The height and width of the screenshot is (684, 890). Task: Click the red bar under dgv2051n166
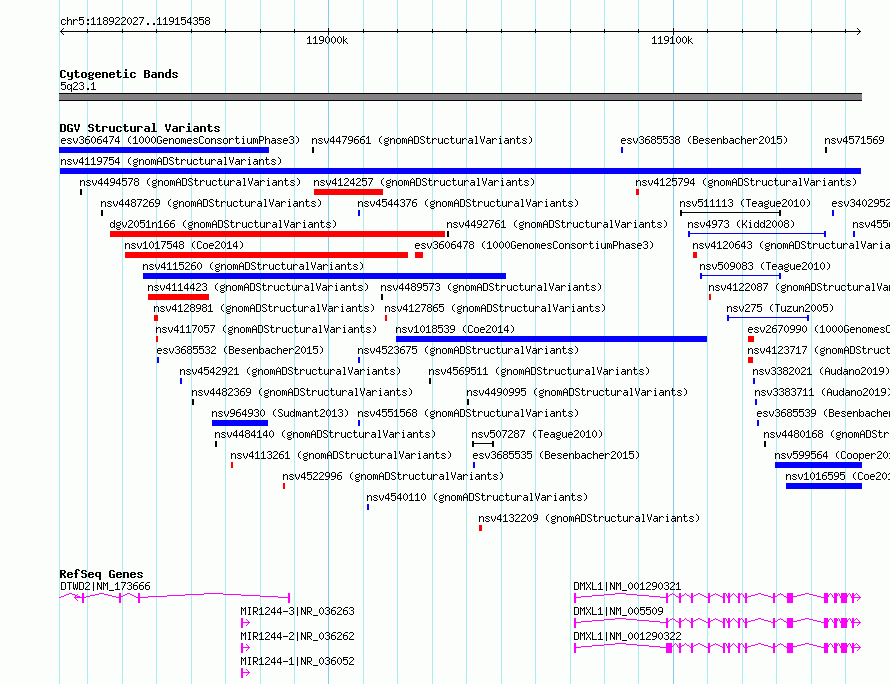(x=278, y=234)
